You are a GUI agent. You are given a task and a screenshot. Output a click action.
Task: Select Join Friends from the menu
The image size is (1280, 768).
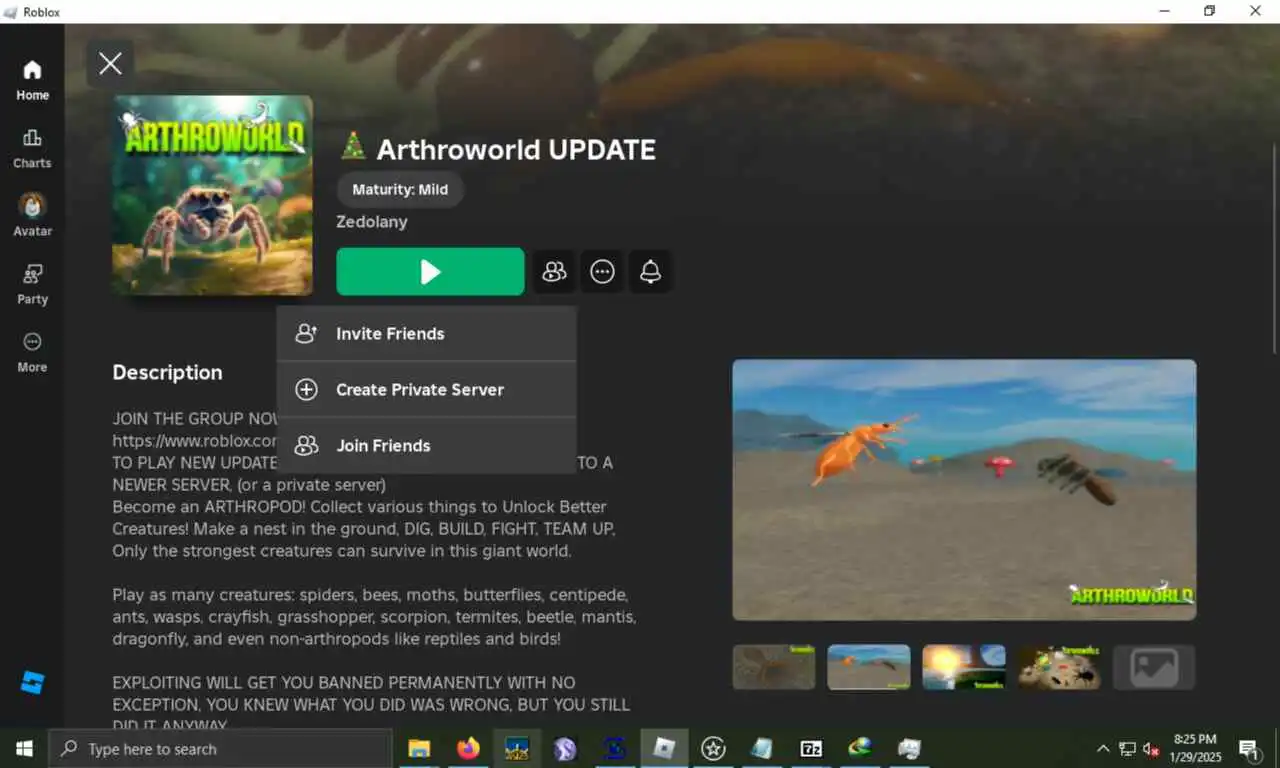427,446
